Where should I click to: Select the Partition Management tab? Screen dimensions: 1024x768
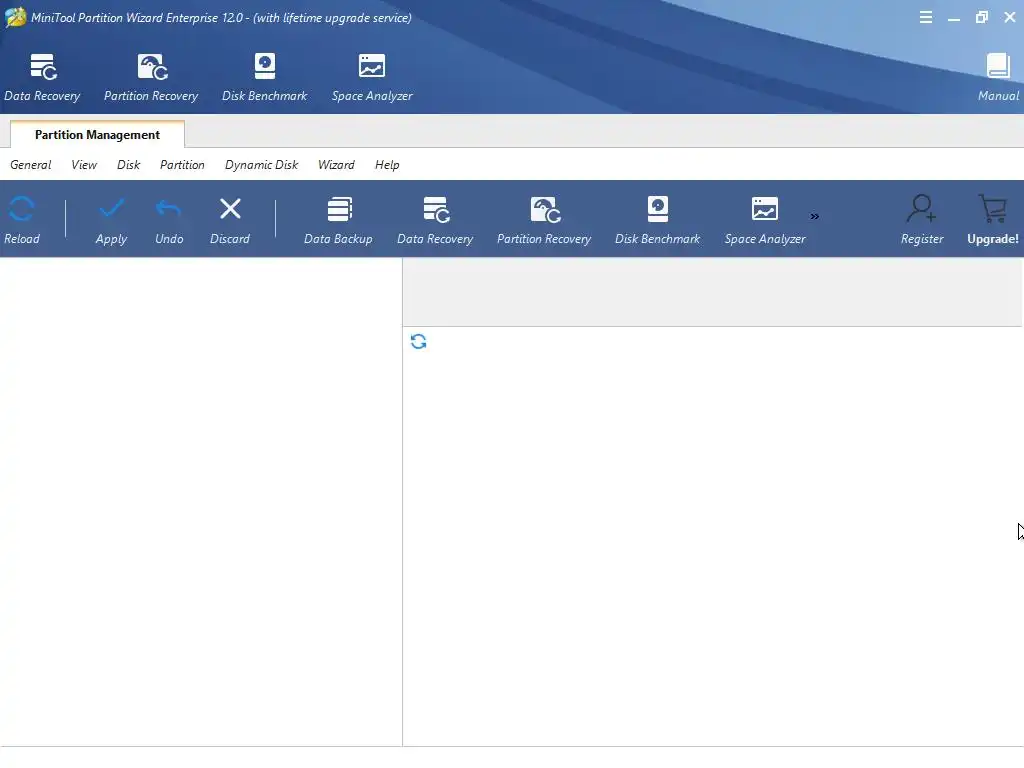tap(97, 135)
